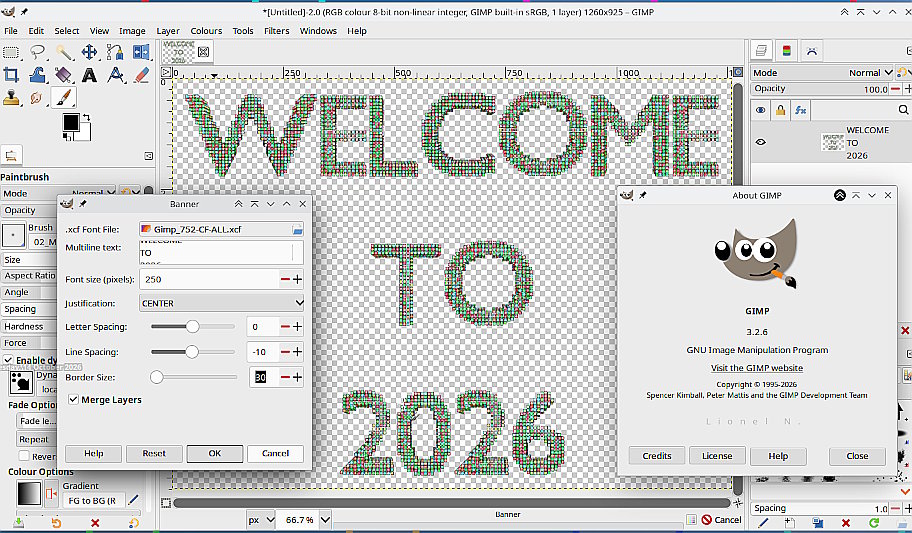The image size is (912, 533).
Task: Select the Fuzzy Select magic wand tool
Action: (64, 52)
